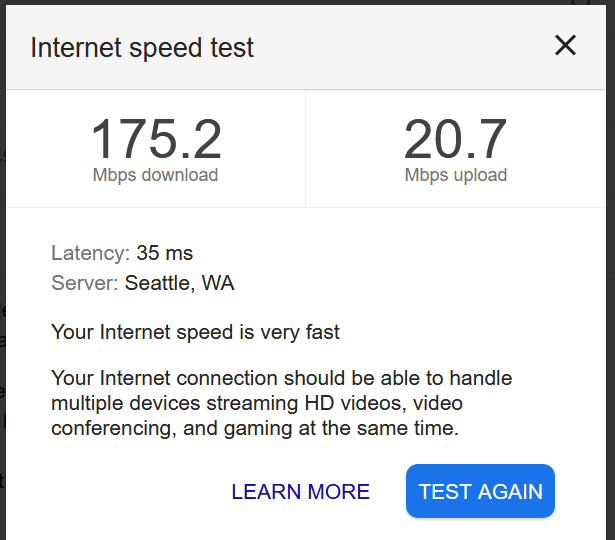Click the 'Mbps download' label
Screen dimensions: 615x540
(155, 175)
